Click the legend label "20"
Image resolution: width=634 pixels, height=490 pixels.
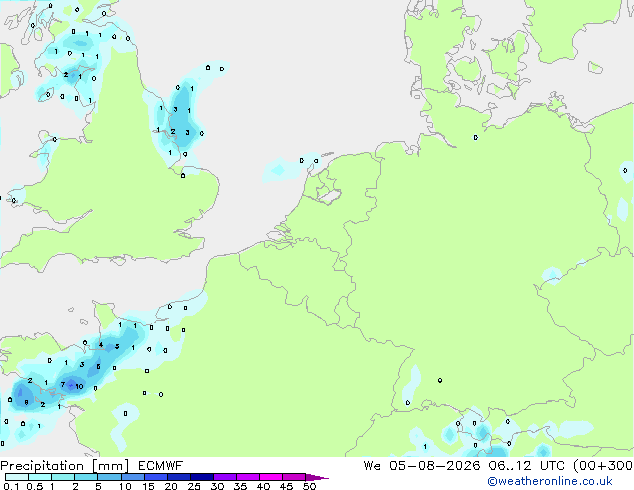click(x=171, y=486)
